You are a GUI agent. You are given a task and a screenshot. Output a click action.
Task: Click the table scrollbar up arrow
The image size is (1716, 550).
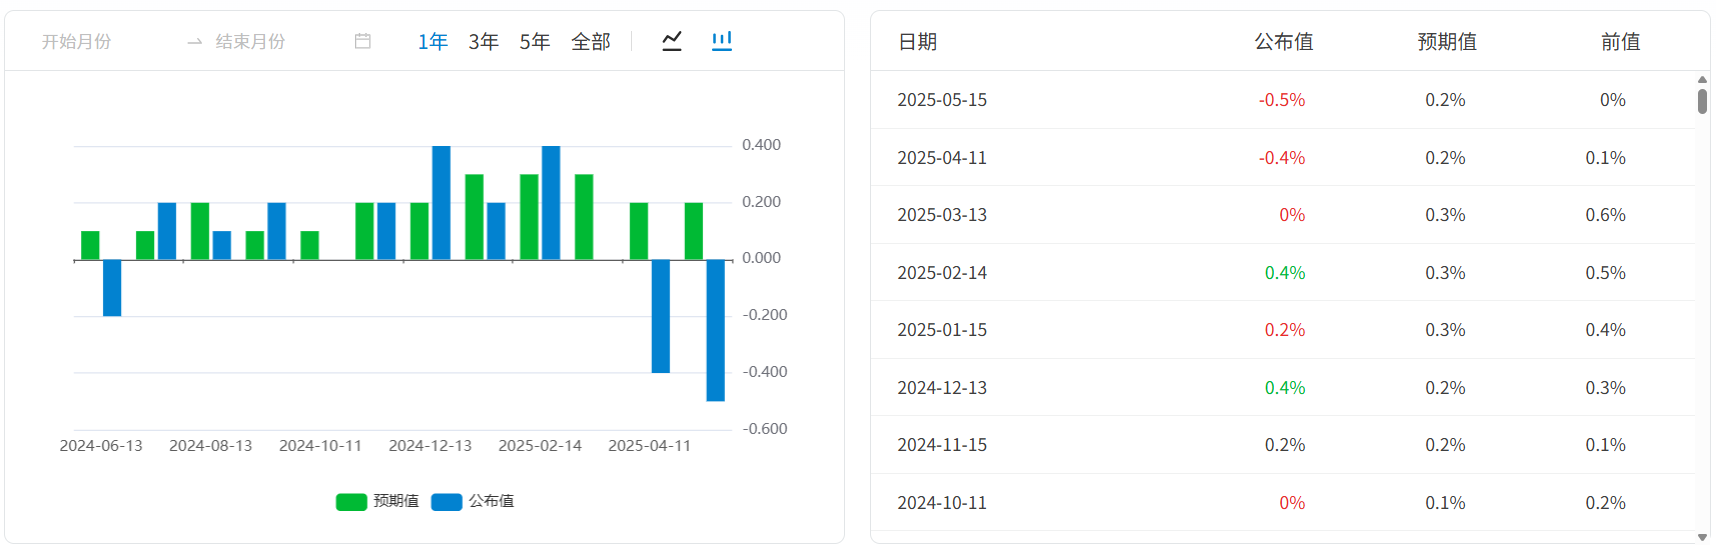pyautogui.click(x=1702, y=79)
